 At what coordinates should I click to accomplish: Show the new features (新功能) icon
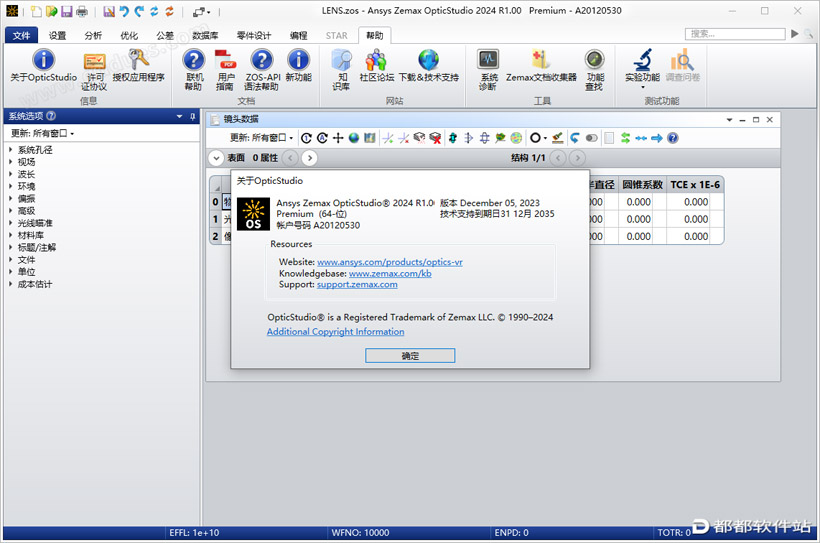[x=299, y=60]
